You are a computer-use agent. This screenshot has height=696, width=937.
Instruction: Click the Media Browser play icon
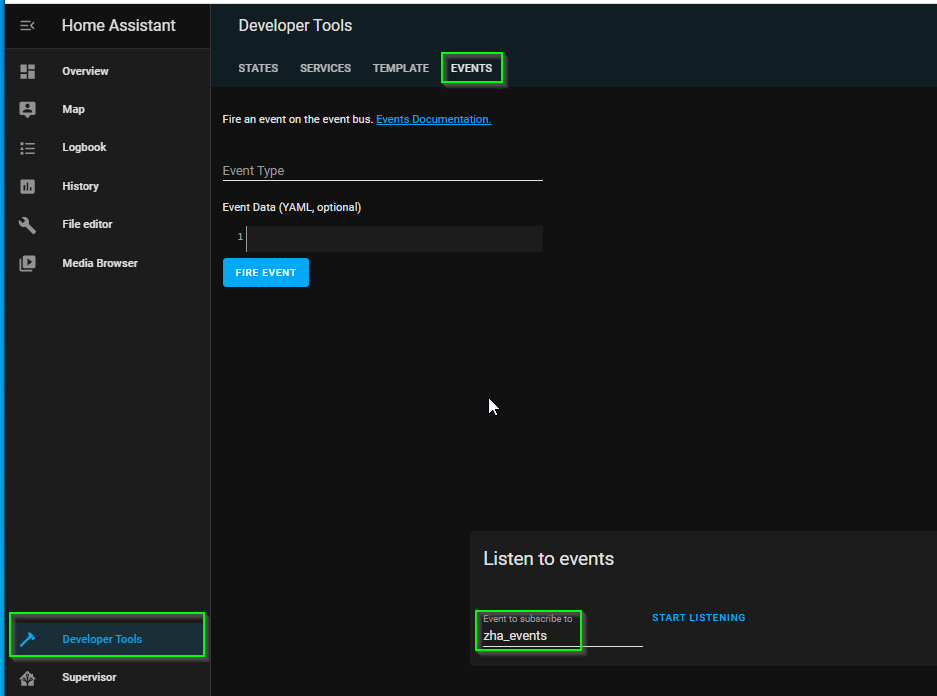point(27,263)
